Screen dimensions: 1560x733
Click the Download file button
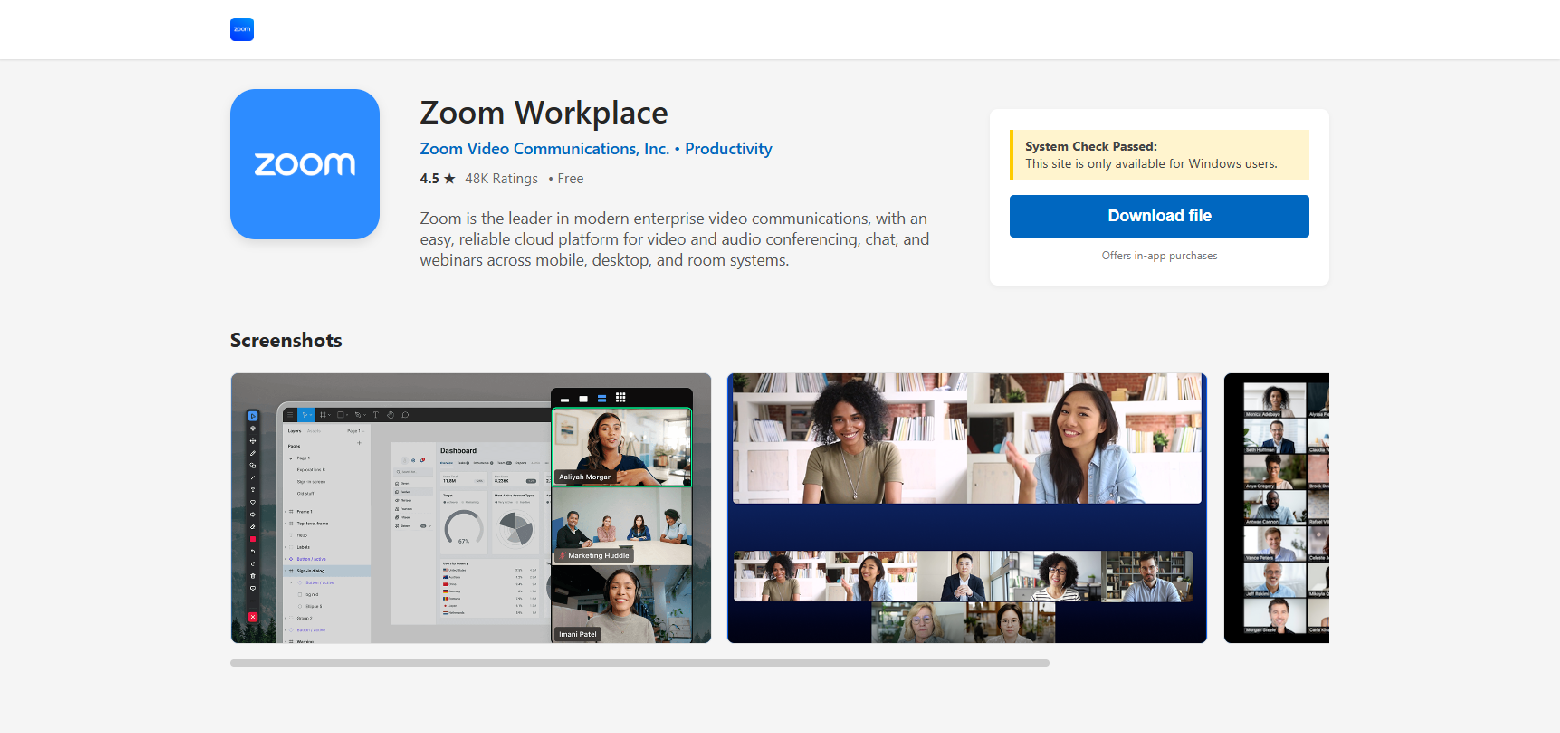click(1159, 216)
